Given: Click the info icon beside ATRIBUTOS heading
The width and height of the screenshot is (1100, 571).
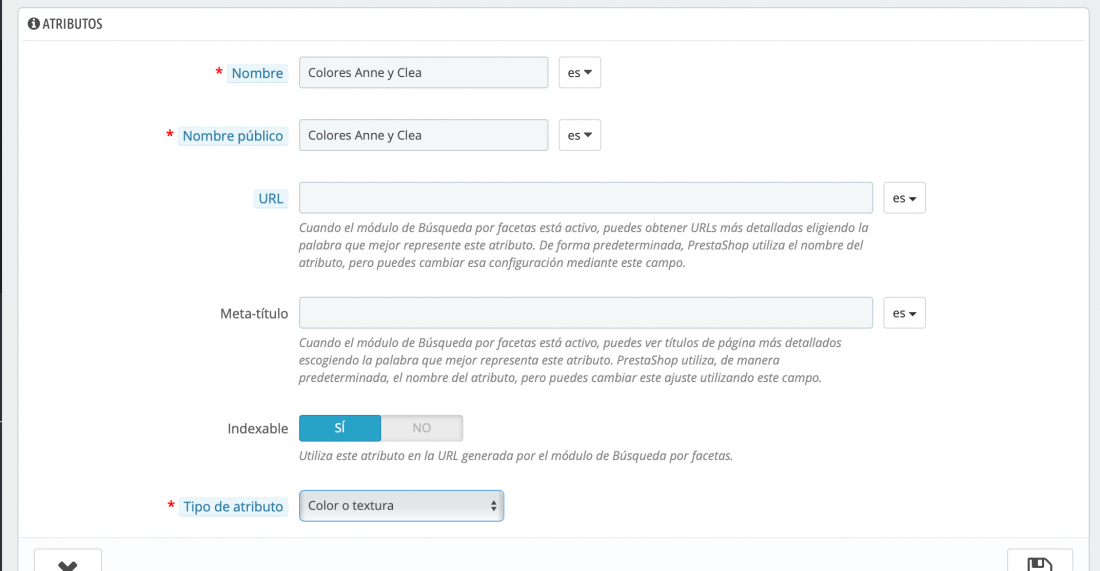Looking at the screenshot, I should coord(34,24).
